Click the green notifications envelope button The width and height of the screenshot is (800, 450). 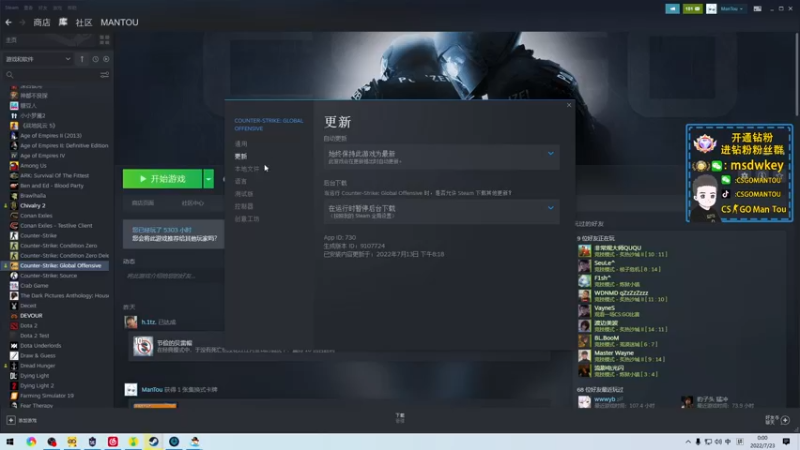[692, 9]
